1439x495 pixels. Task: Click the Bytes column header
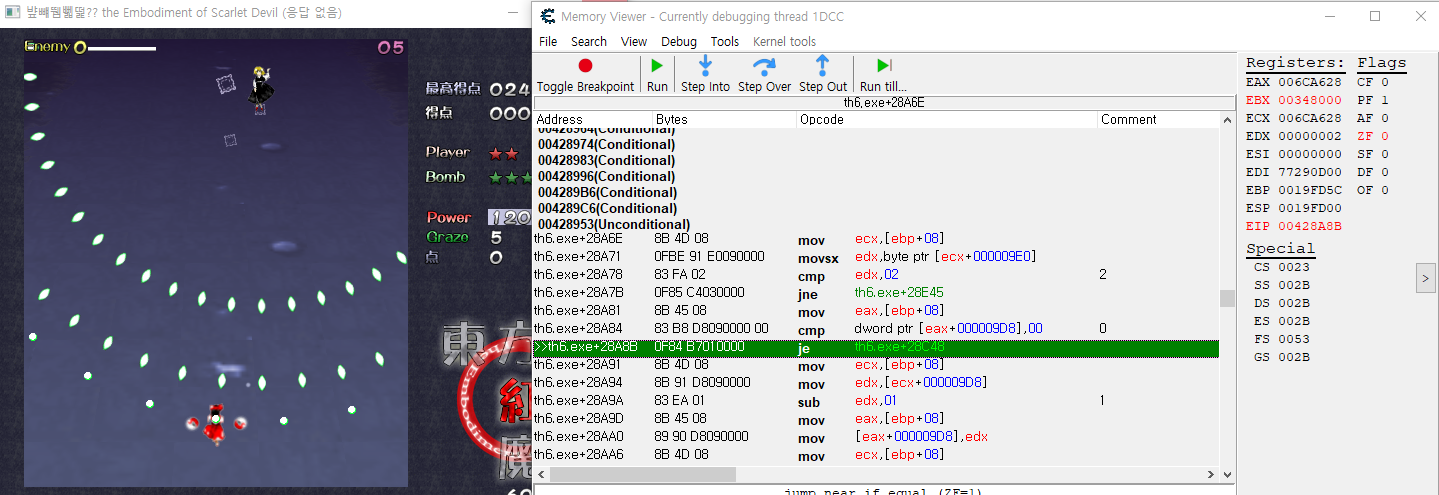[x=725, y=119]
